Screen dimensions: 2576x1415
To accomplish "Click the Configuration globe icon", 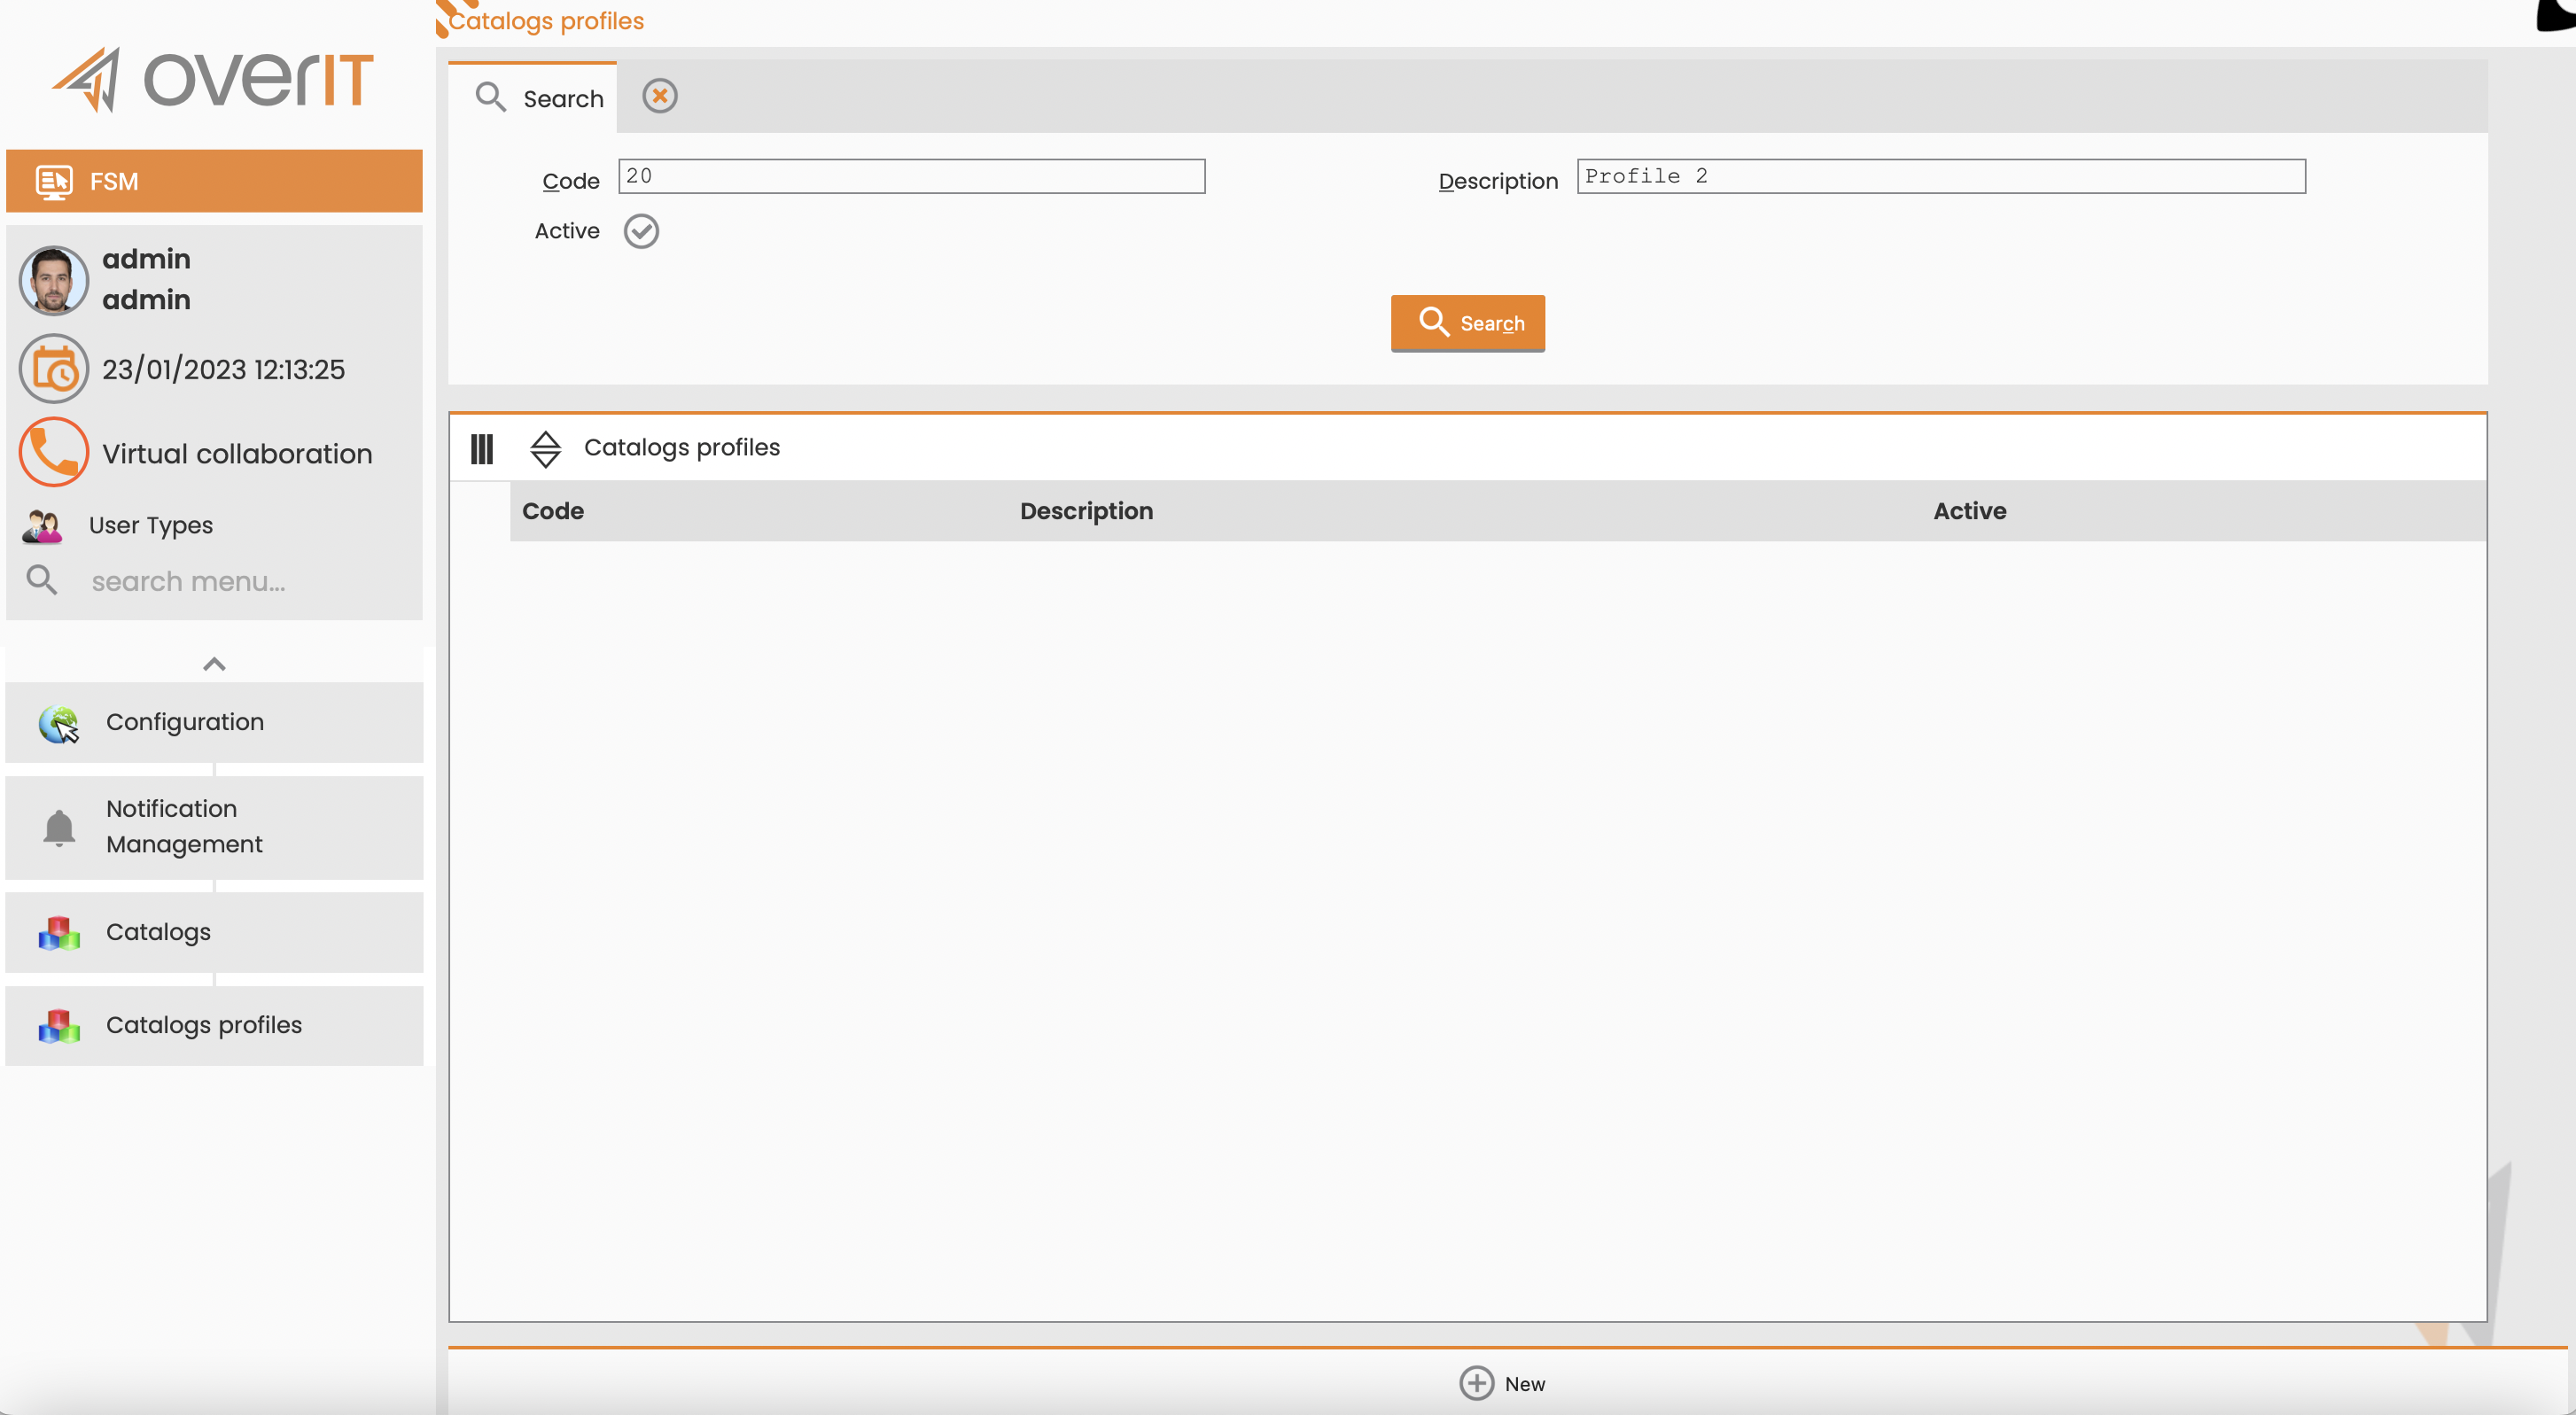I will pyautogui.click(x=59, y=723).
